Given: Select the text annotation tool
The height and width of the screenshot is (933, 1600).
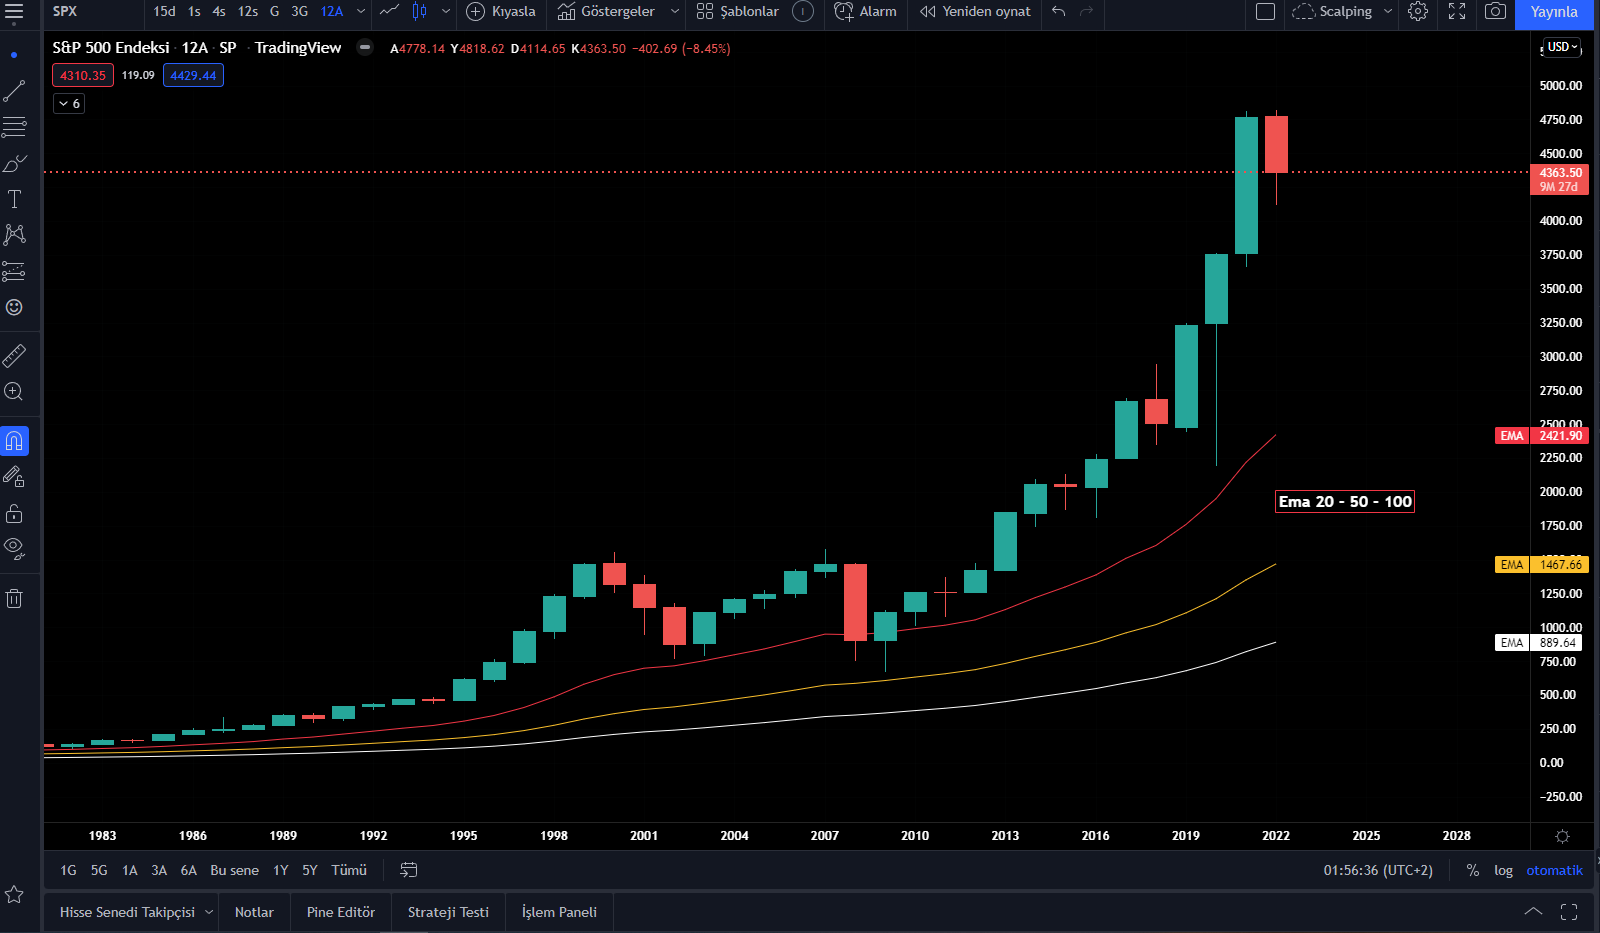Looking at the screenshot, I should coord(14,199).
